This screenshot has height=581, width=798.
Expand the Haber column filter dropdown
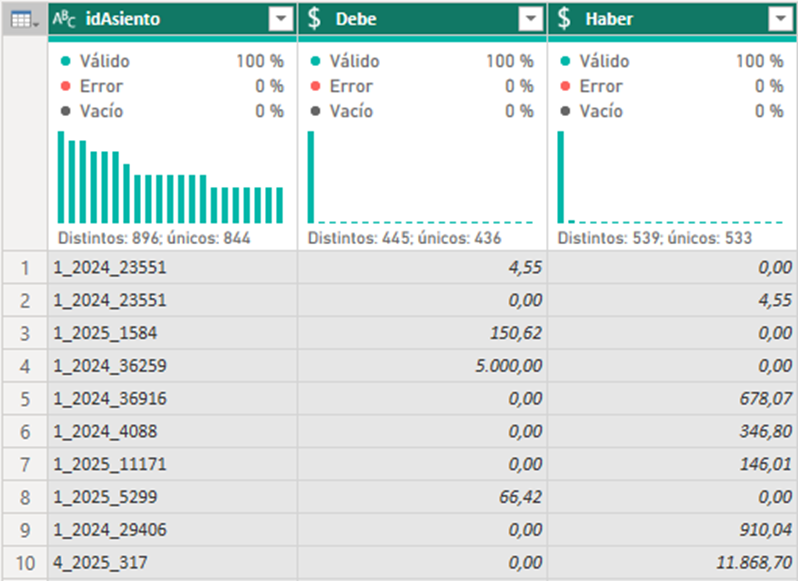click(779, 20)
